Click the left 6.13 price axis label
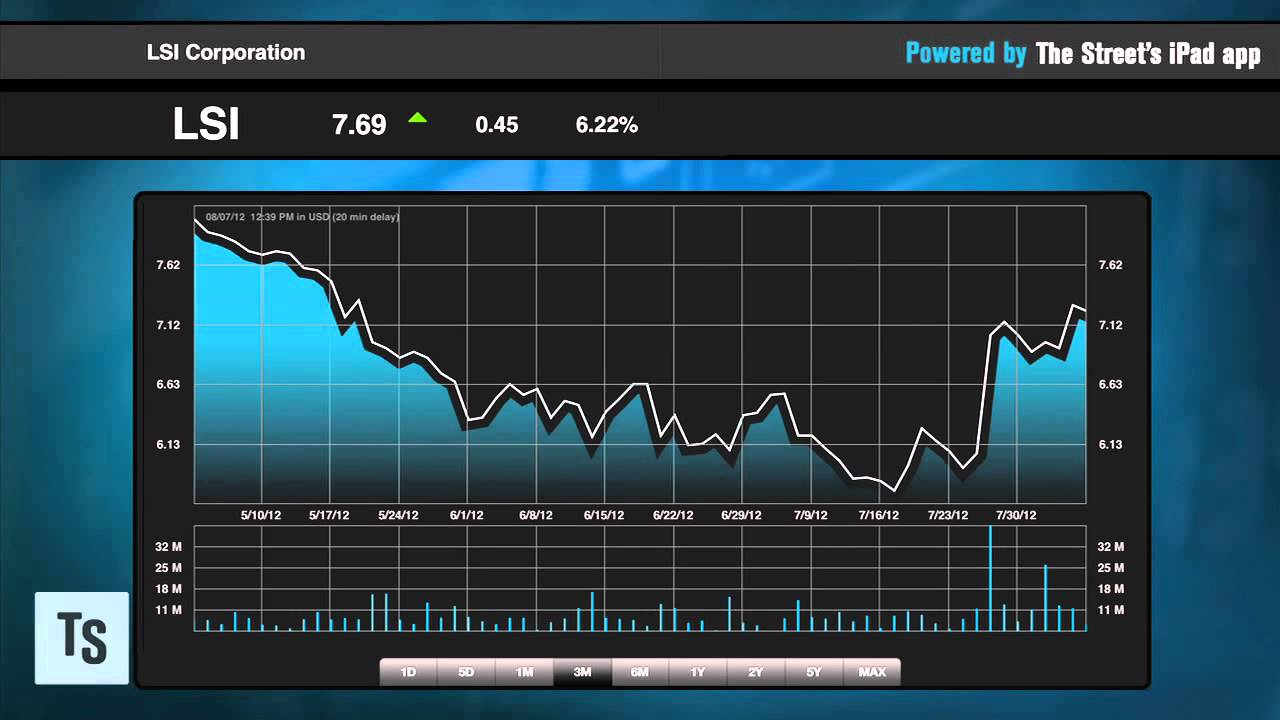Image resolution: width=1280 pixels, height=720 pixels. (x=168, y=445)
